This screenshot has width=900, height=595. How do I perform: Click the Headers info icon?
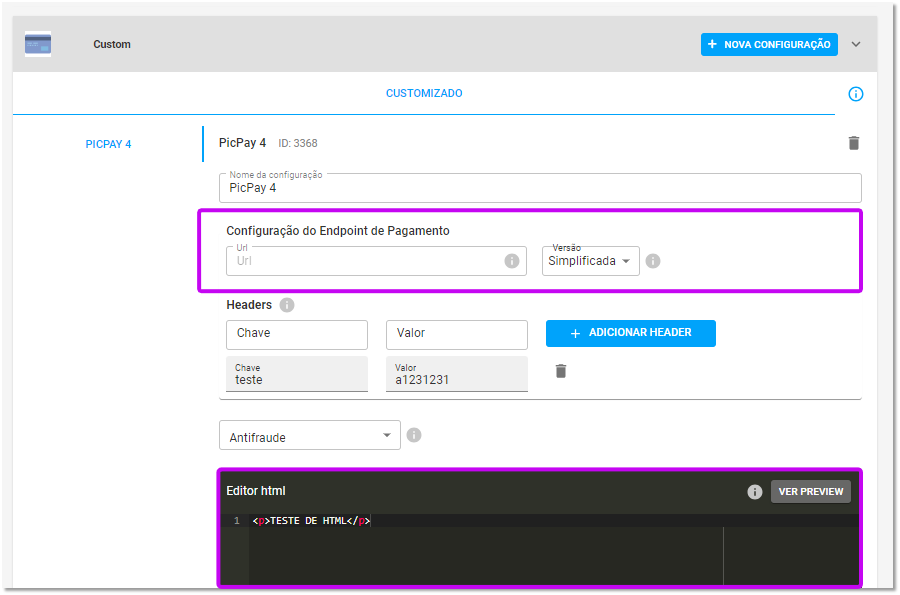287,305
